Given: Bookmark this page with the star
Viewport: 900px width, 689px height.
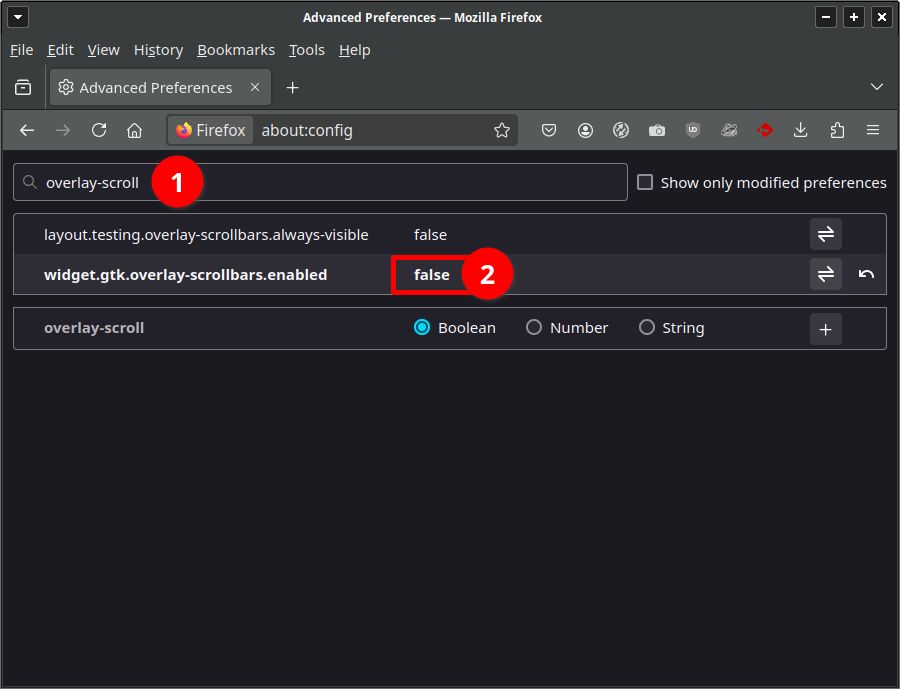Looking at the screenshot, I should (502, 130).
